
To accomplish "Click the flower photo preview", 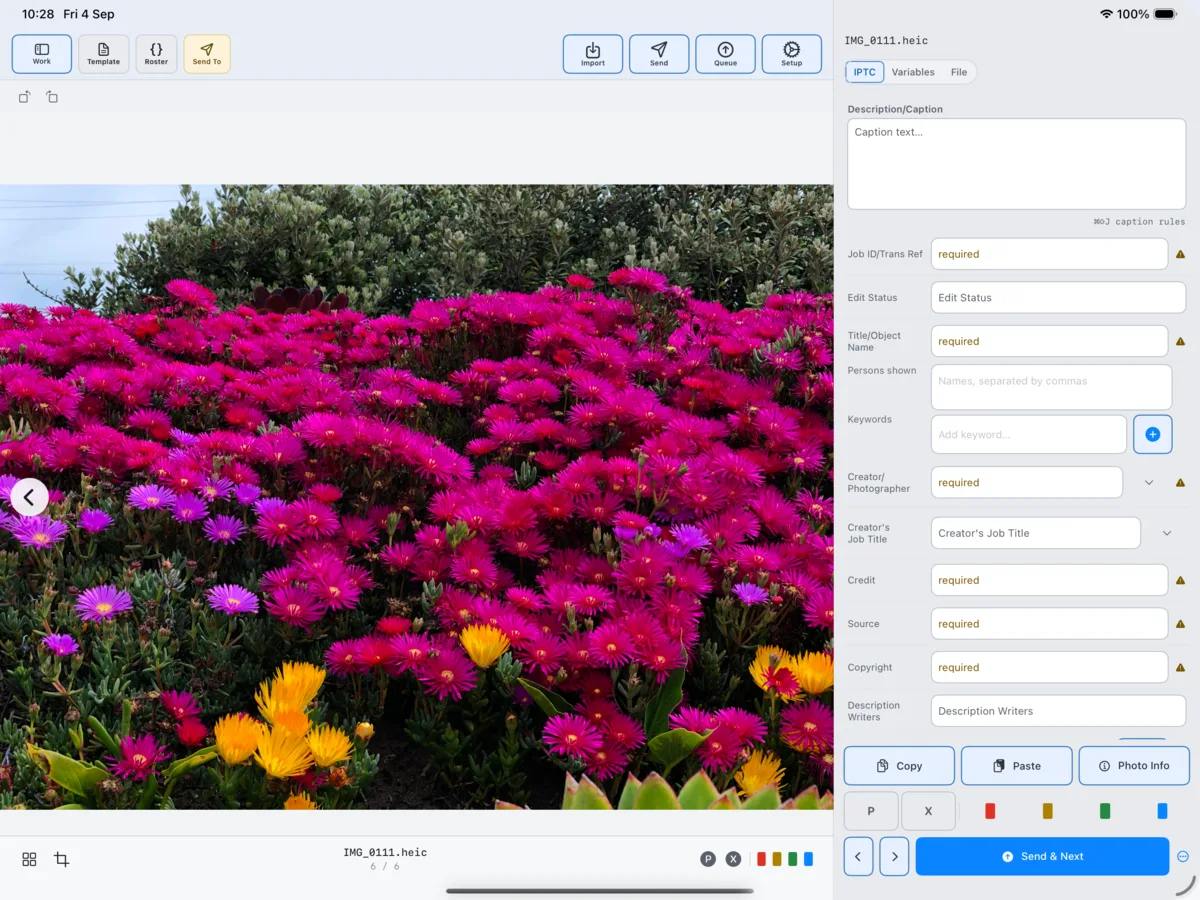I will tap(416, 497).
